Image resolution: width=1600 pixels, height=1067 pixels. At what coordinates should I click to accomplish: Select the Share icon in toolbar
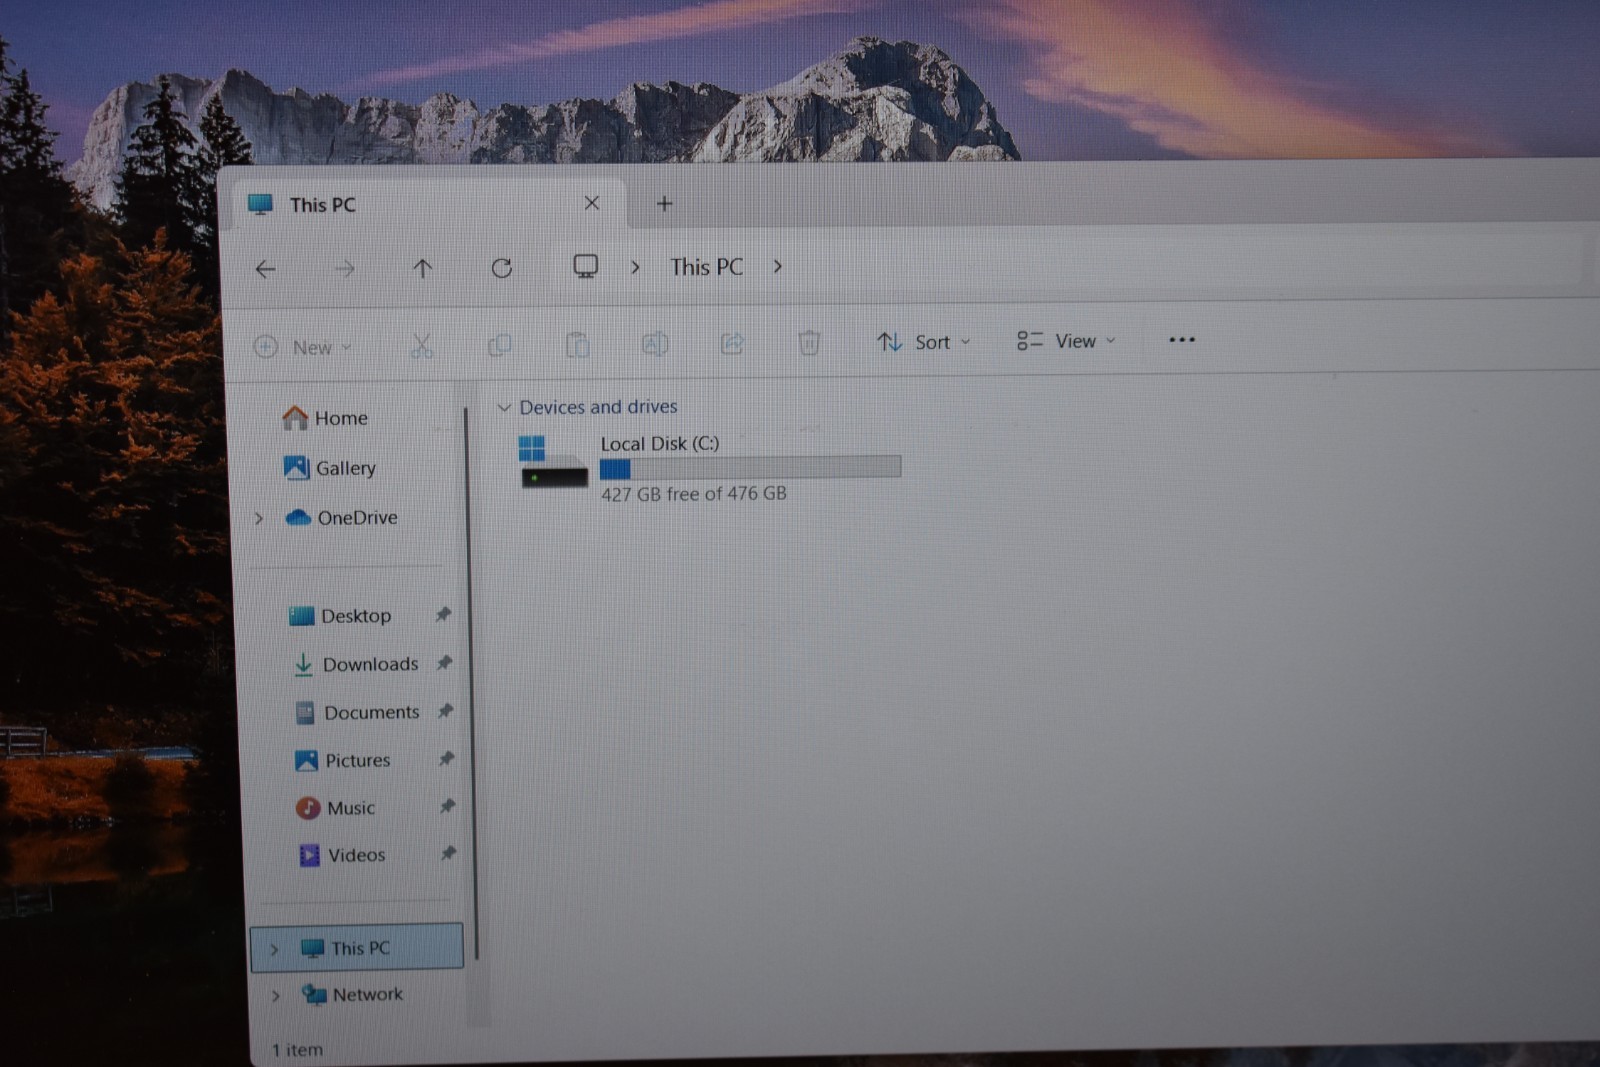click(732, 344)
